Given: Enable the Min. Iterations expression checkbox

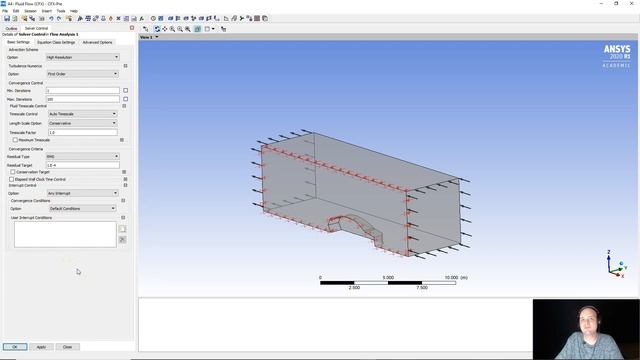Looking at the screenshot, I should [125, 90].
